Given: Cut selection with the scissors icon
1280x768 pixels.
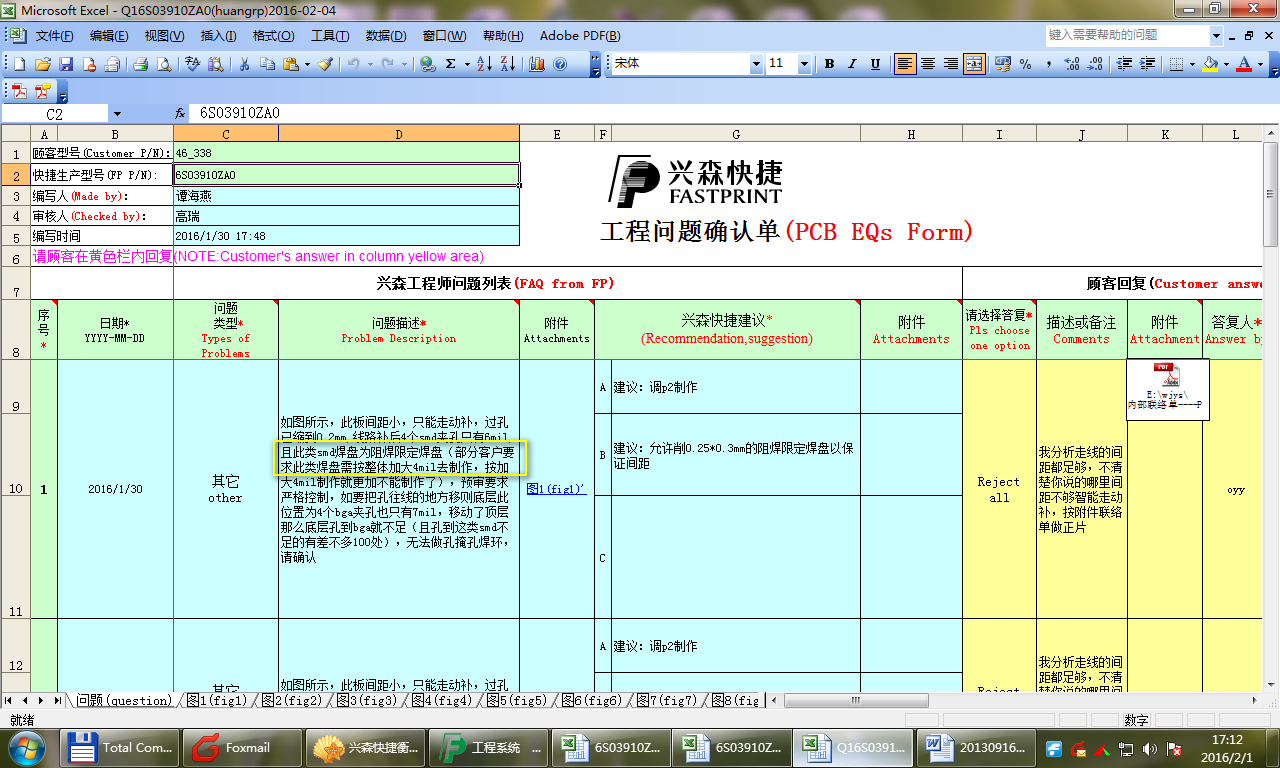Looking at the screenshot, I should (243, 64).
